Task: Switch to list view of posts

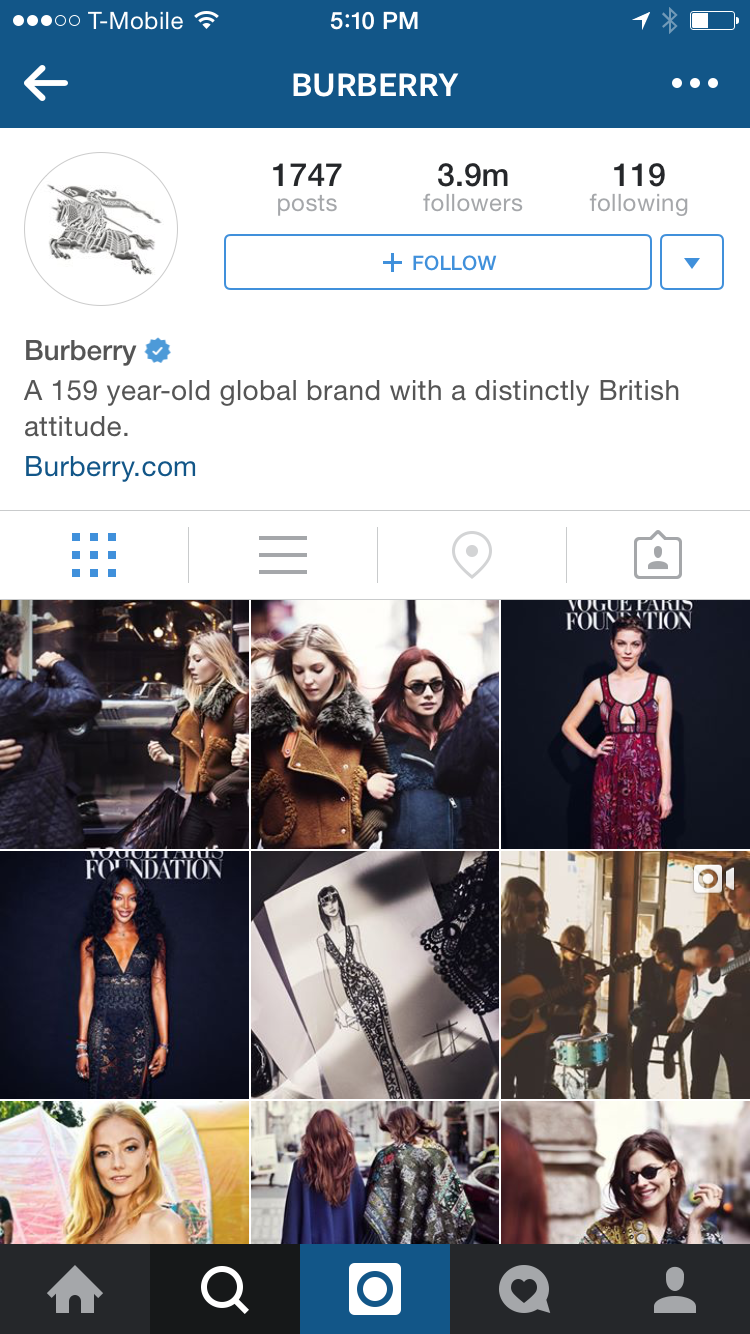Action: tap(283, 555)
